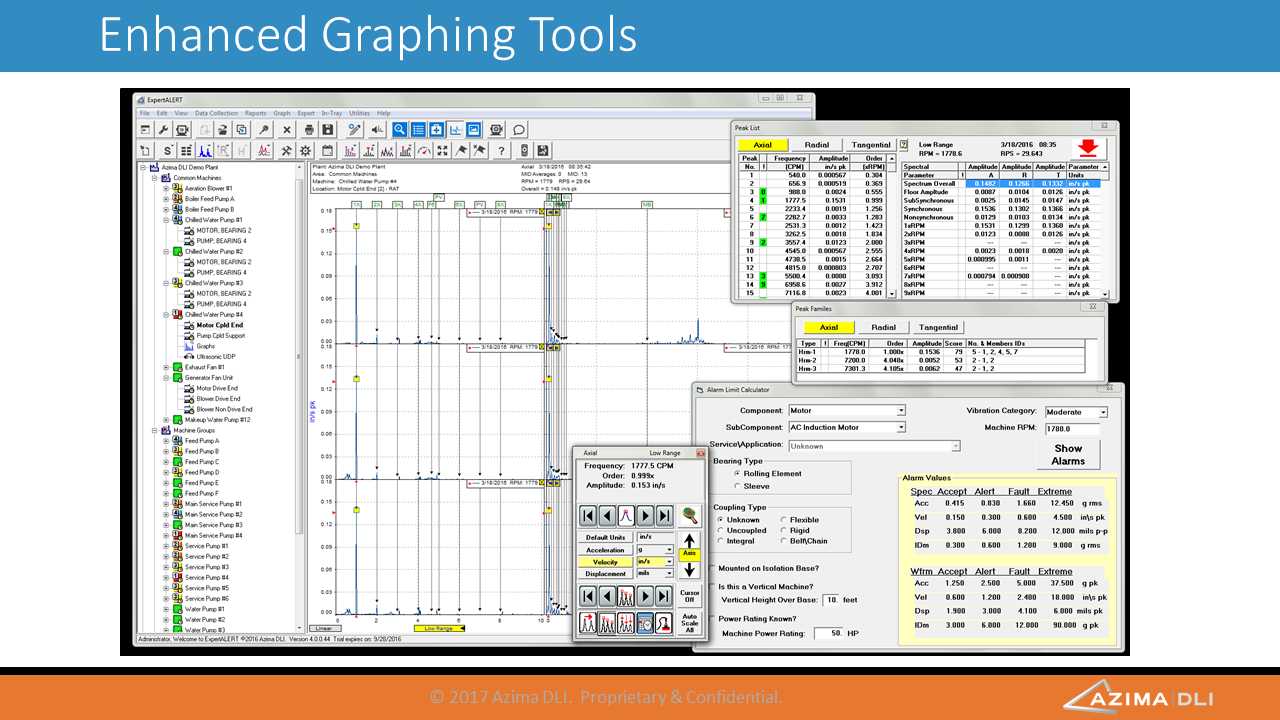Collapse the Common Machines tree node

(x=155, y=178)
